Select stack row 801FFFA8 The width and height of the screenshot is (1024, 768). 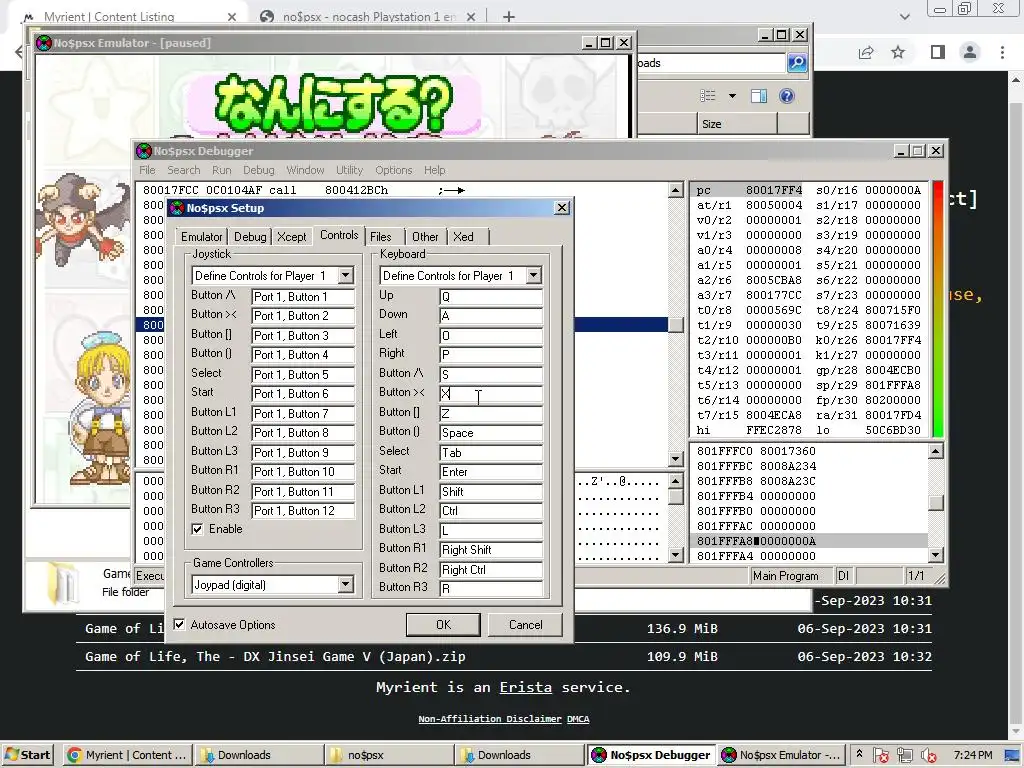[x=808, y=541]
